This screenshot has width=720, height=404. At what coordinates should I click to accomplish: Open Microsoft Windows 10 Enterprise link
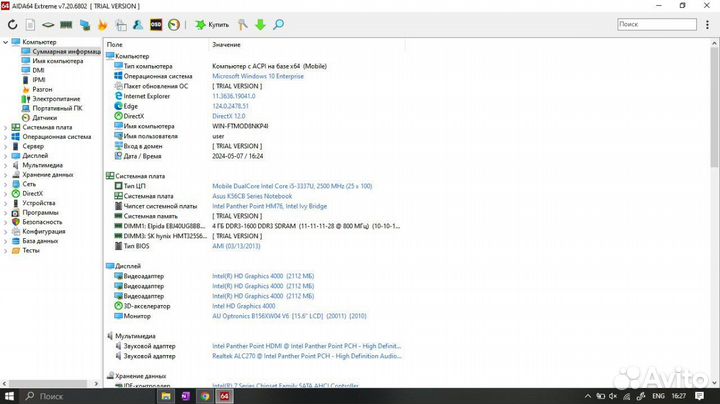coord(258,76)
